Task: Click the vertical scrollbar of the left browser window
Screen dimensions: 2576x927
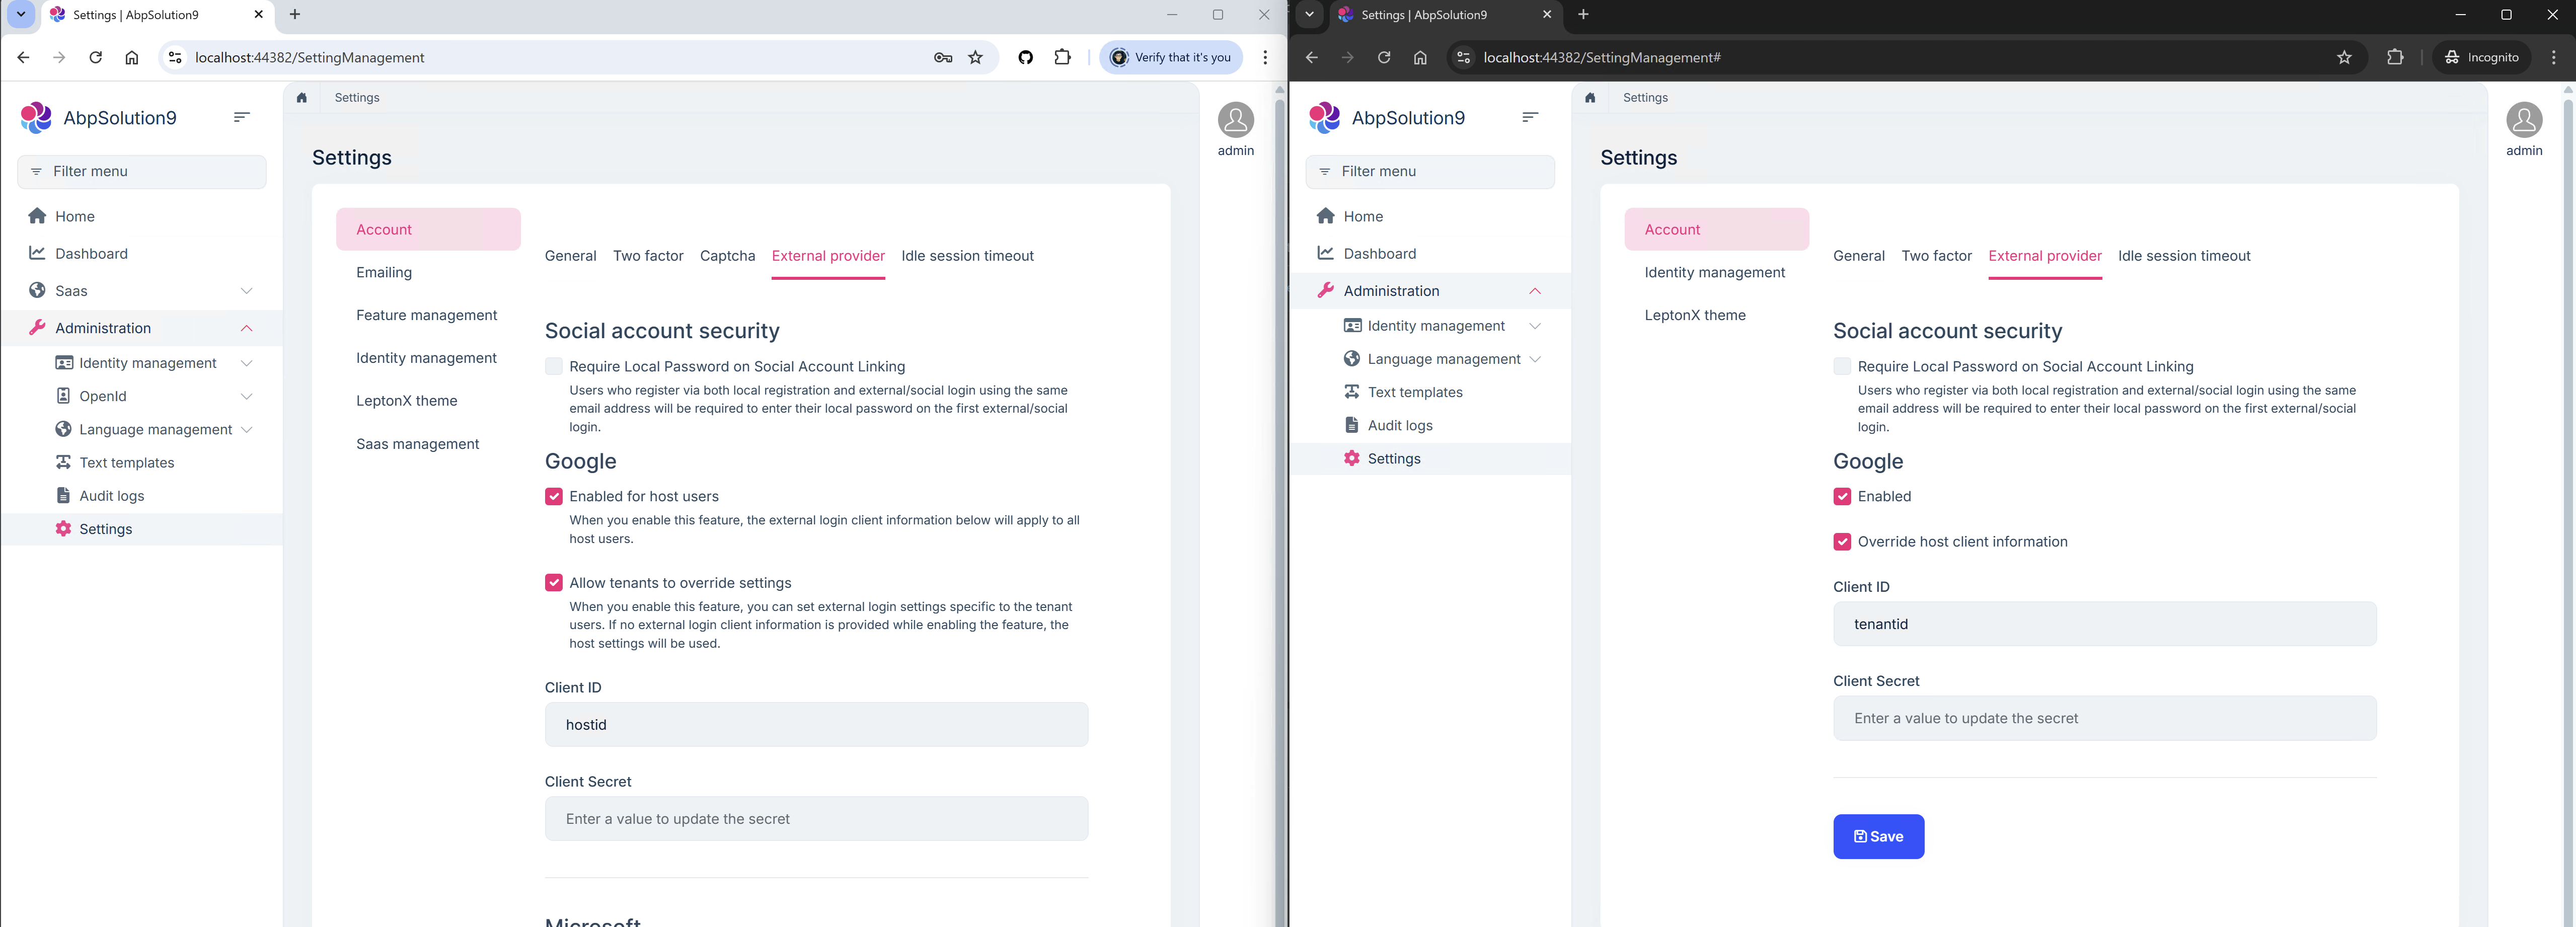Action: pyautogui.click(x=1279, y=500)
